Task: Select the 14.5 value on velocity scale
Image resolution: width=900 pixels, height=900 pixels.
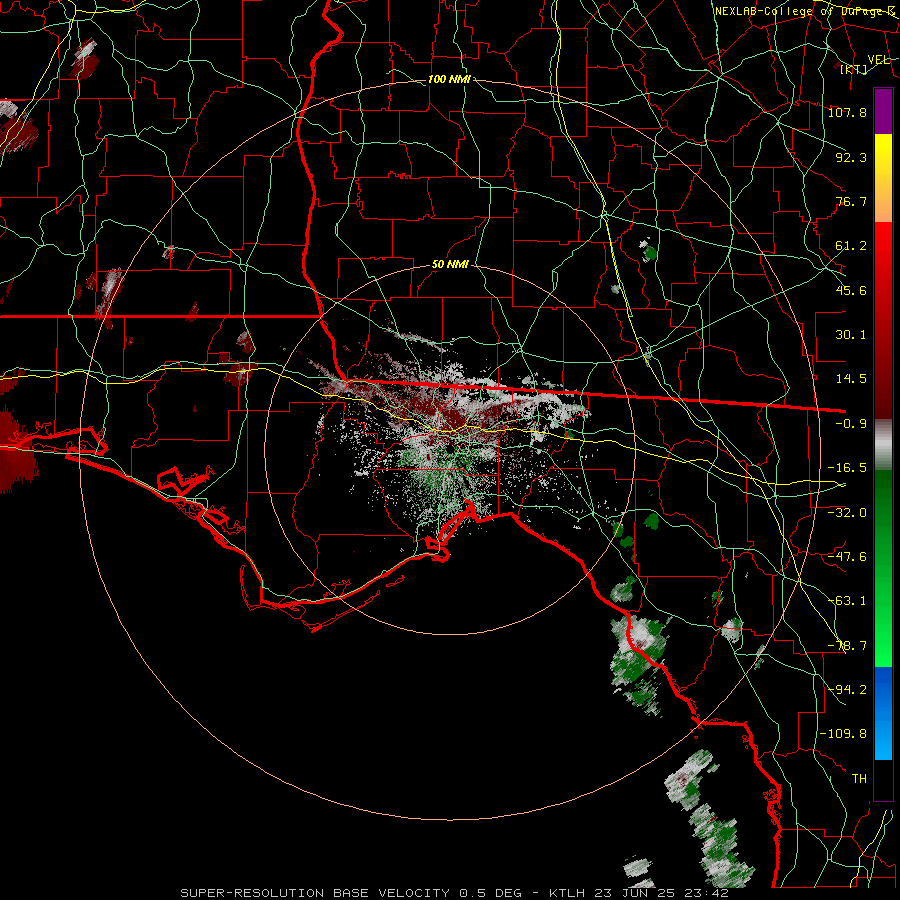Action: (x=851, y=379)
